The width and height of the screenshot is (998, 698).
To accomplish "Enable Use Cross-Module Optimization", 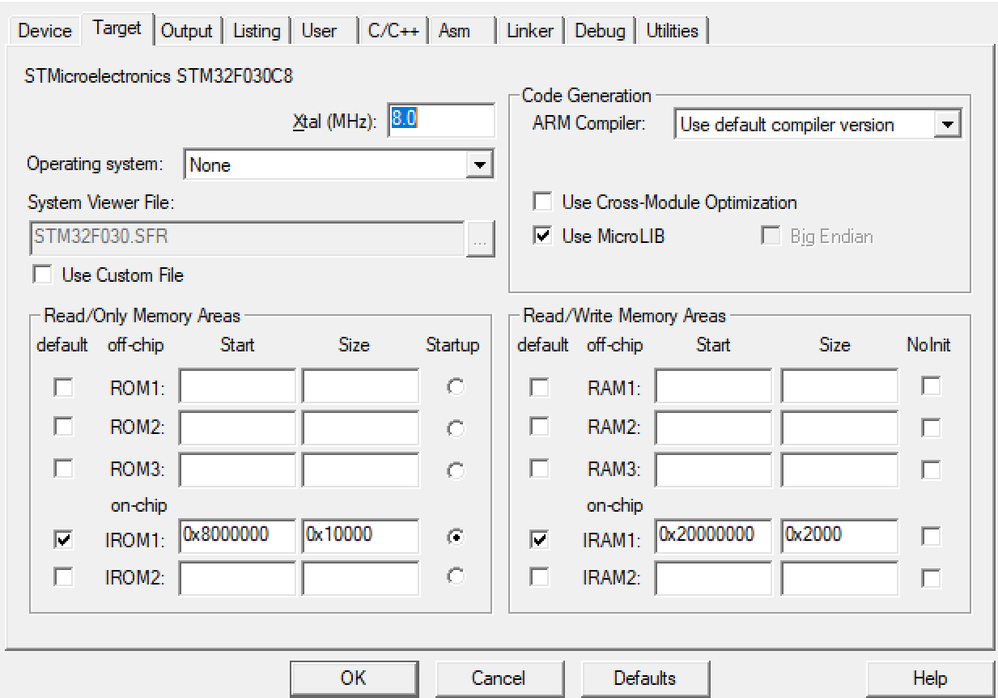I will pyautogui.click(x=543, y=202).
